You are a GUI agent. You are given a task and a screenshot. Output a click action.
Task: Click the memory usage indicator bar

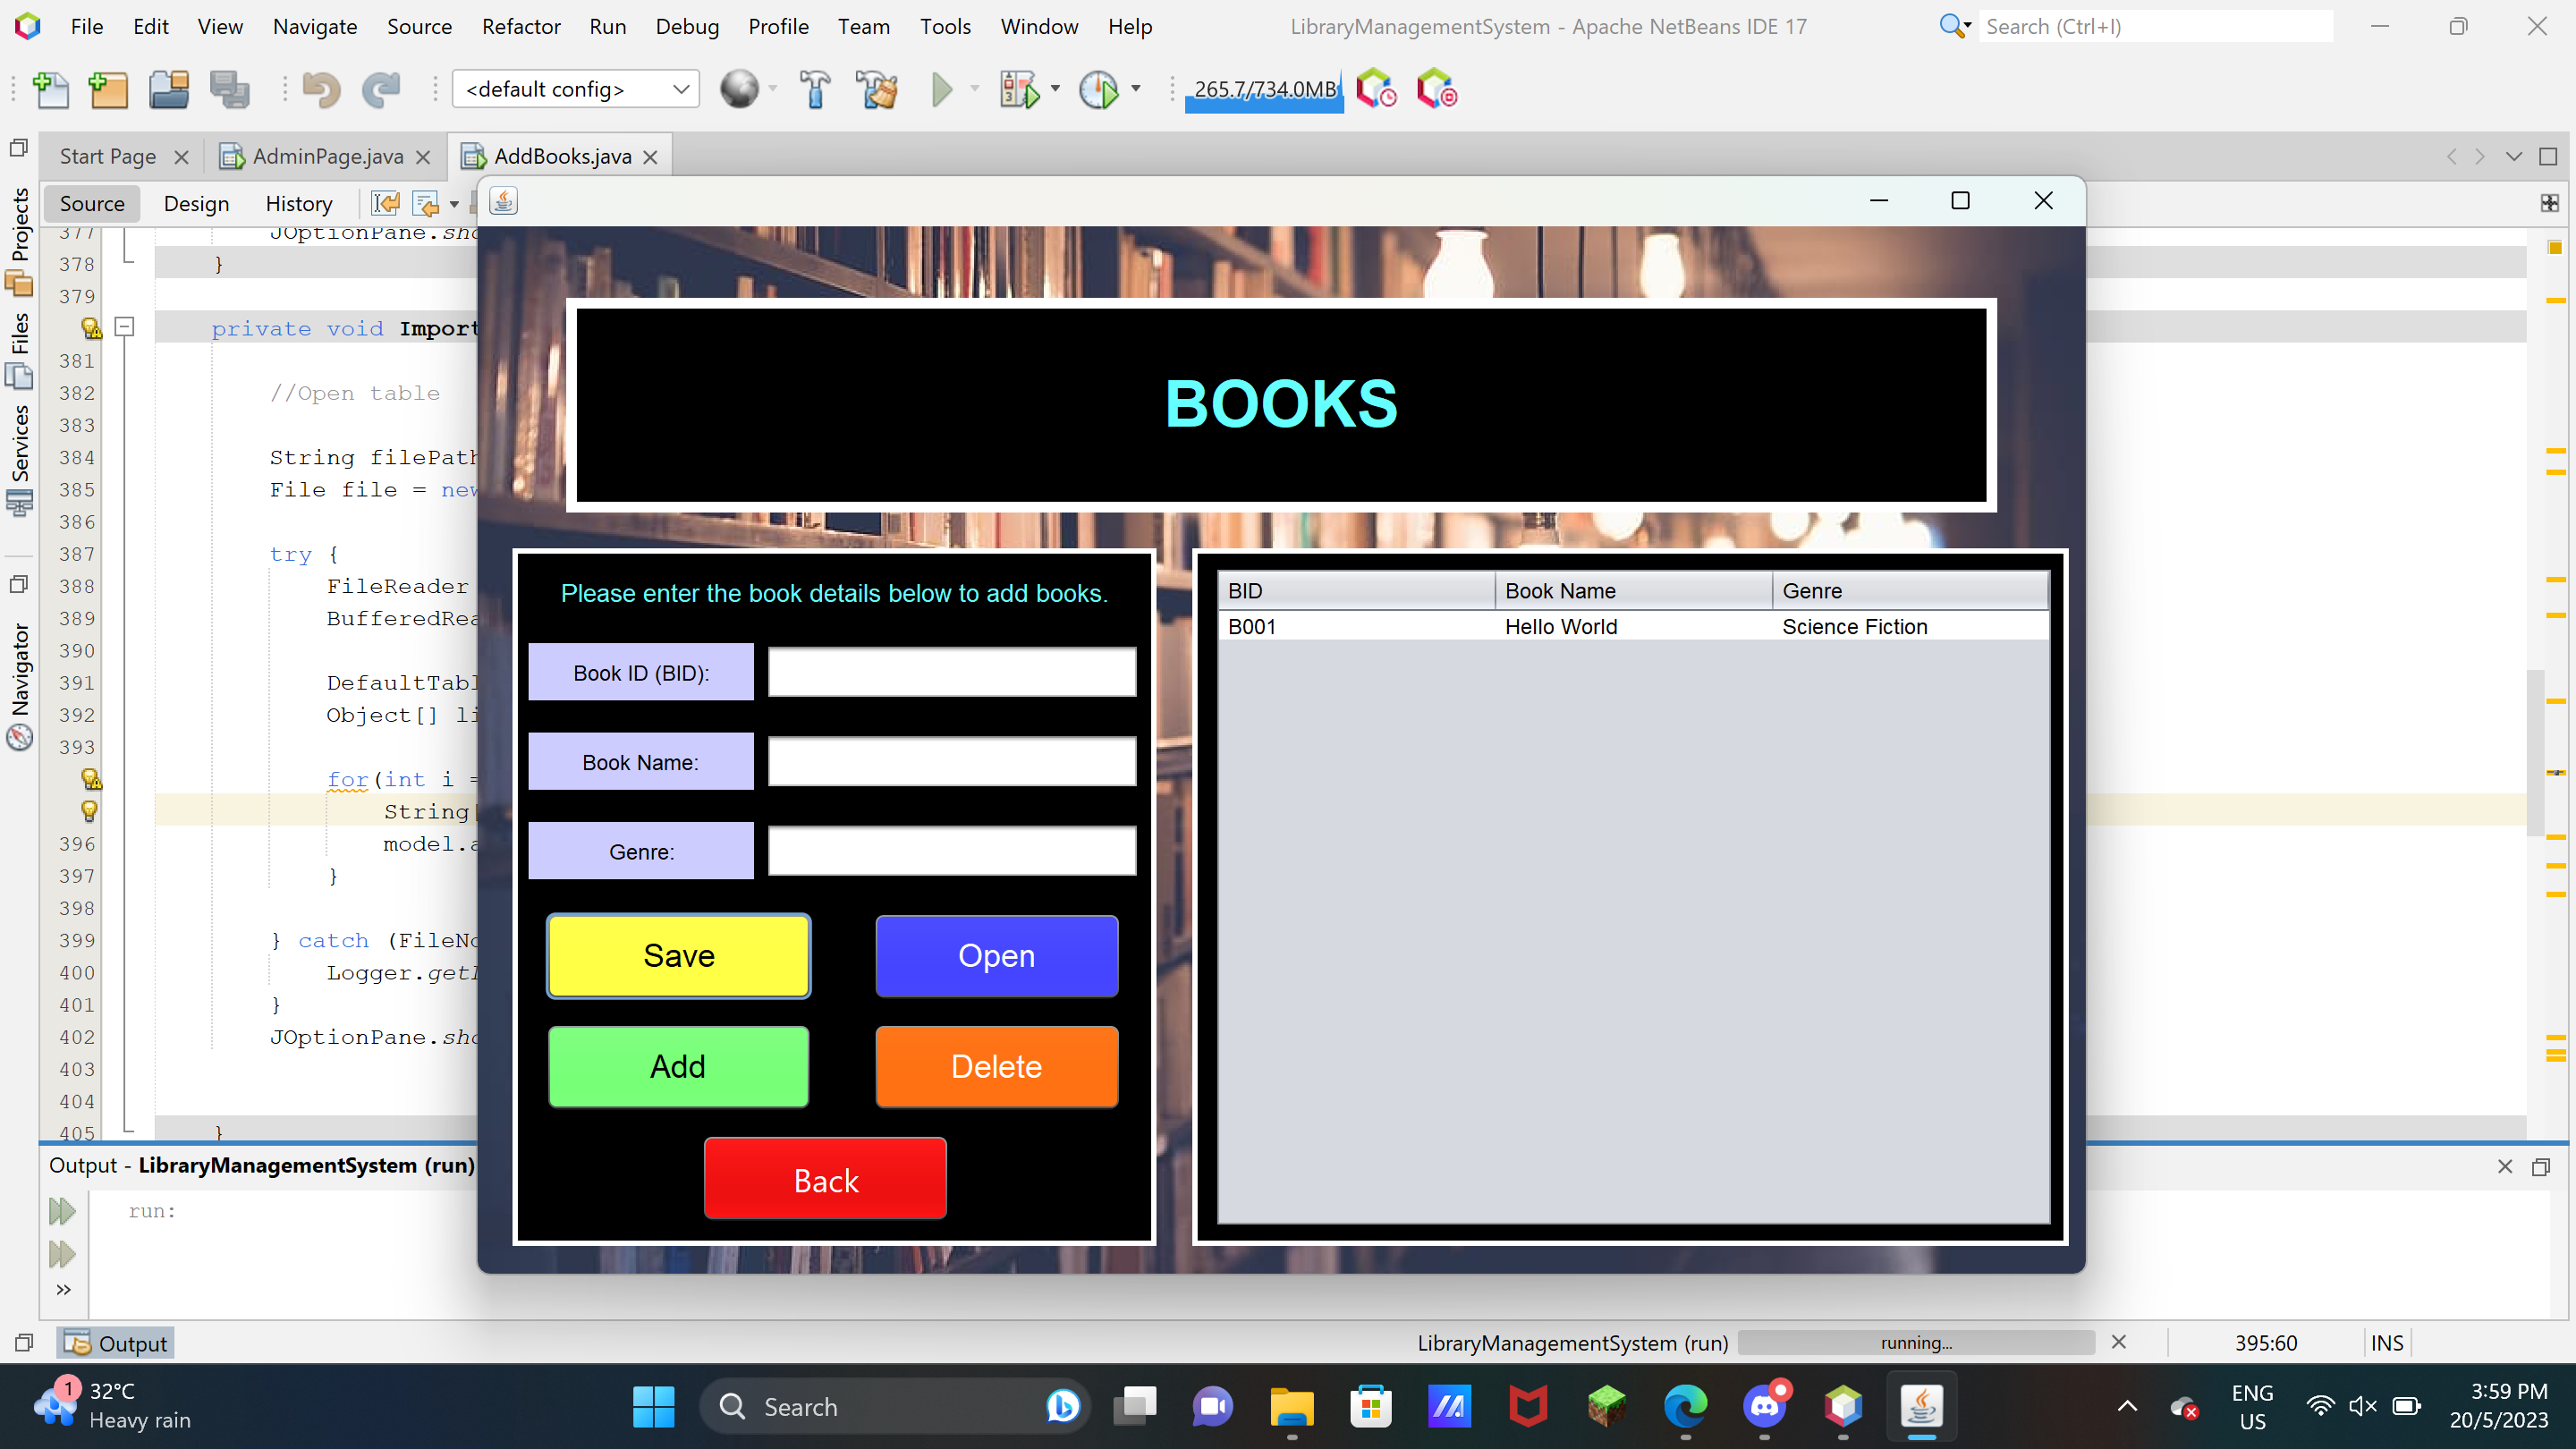click(1264, 90)
